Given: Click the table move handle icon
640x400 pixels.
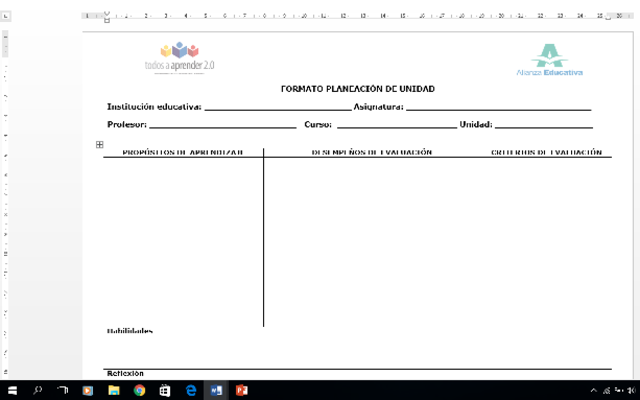Looking at the screenshot, I should pyautogui.click(x=100, y=144).
